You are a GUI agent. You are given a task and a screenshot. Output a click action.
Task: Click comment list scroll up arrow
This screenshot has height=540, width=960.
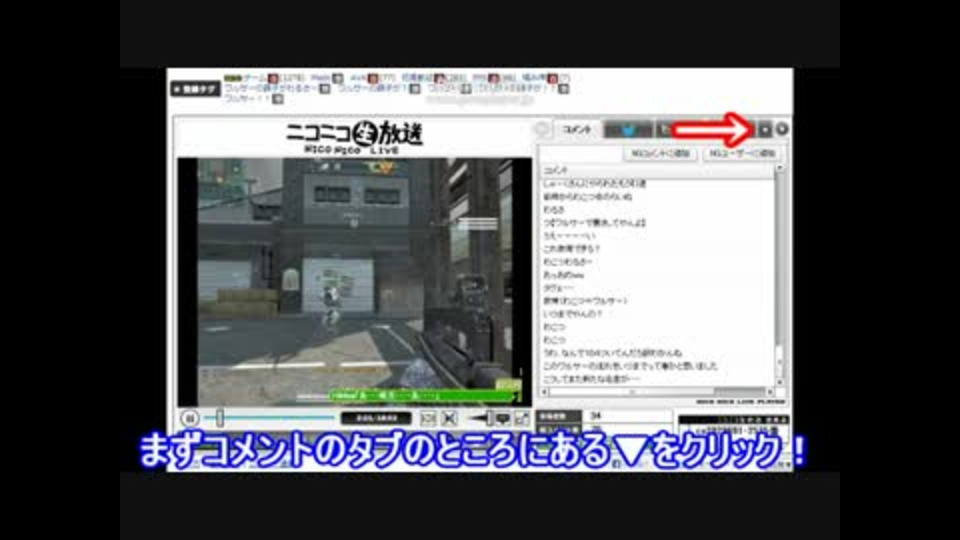click(x=779, y=168)
